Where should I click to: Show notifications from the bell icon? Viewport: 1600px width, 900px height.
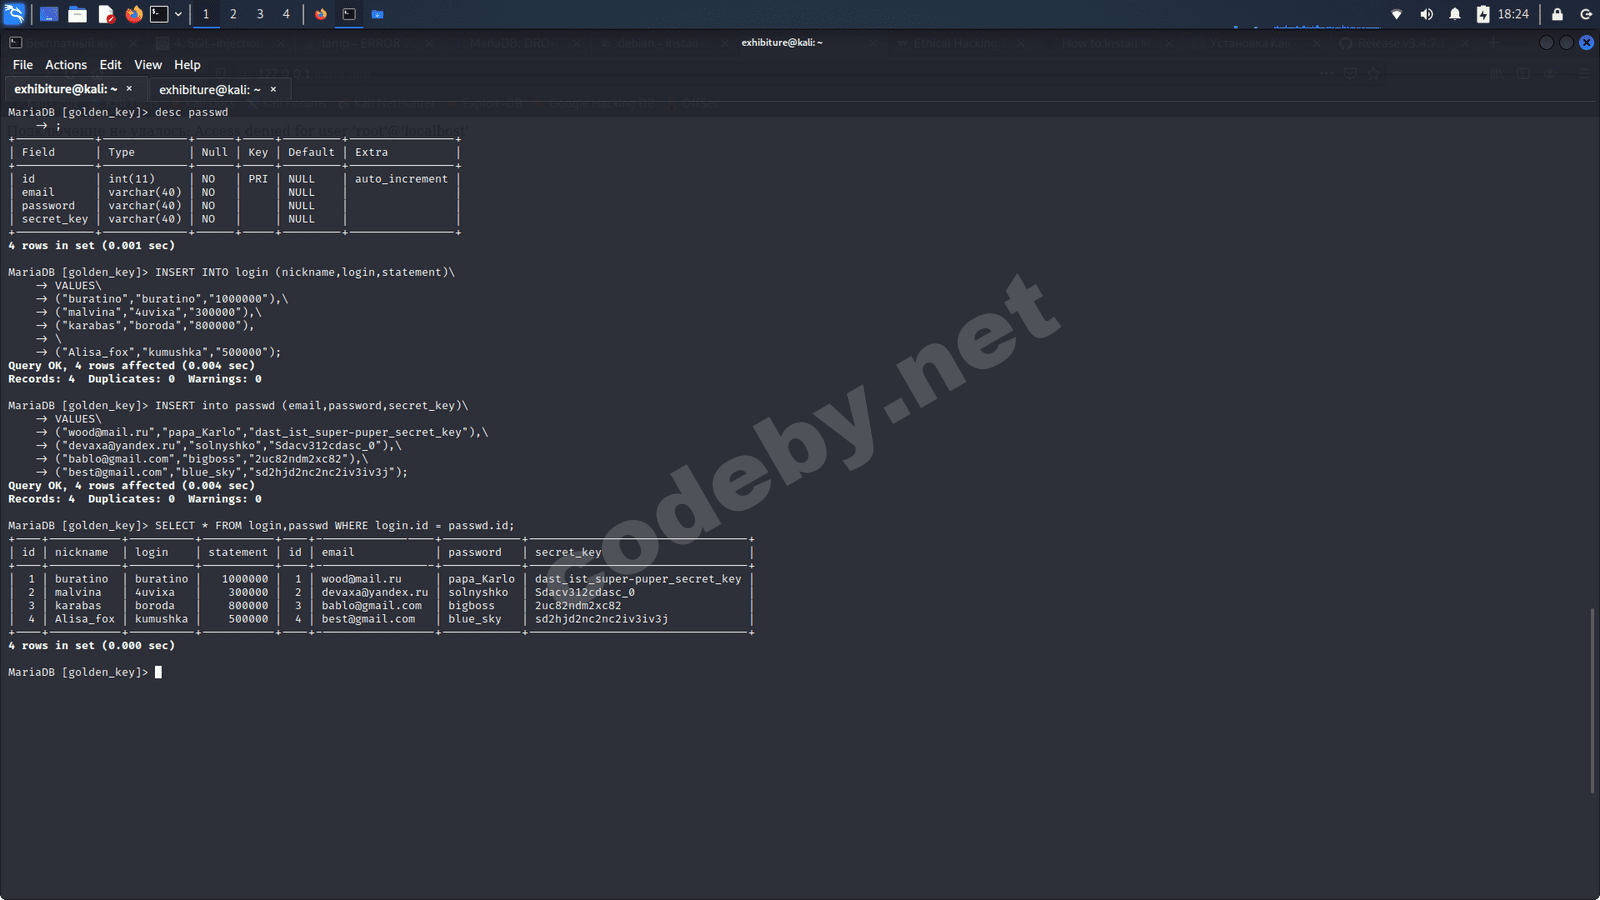click(1455, 14)
